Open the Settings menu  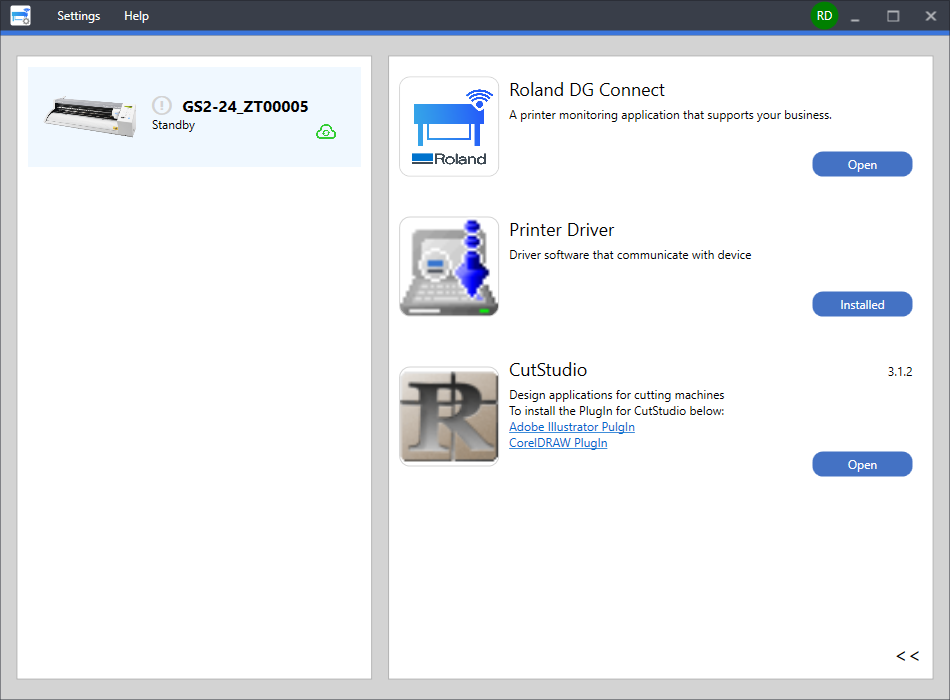click(79, 16)
